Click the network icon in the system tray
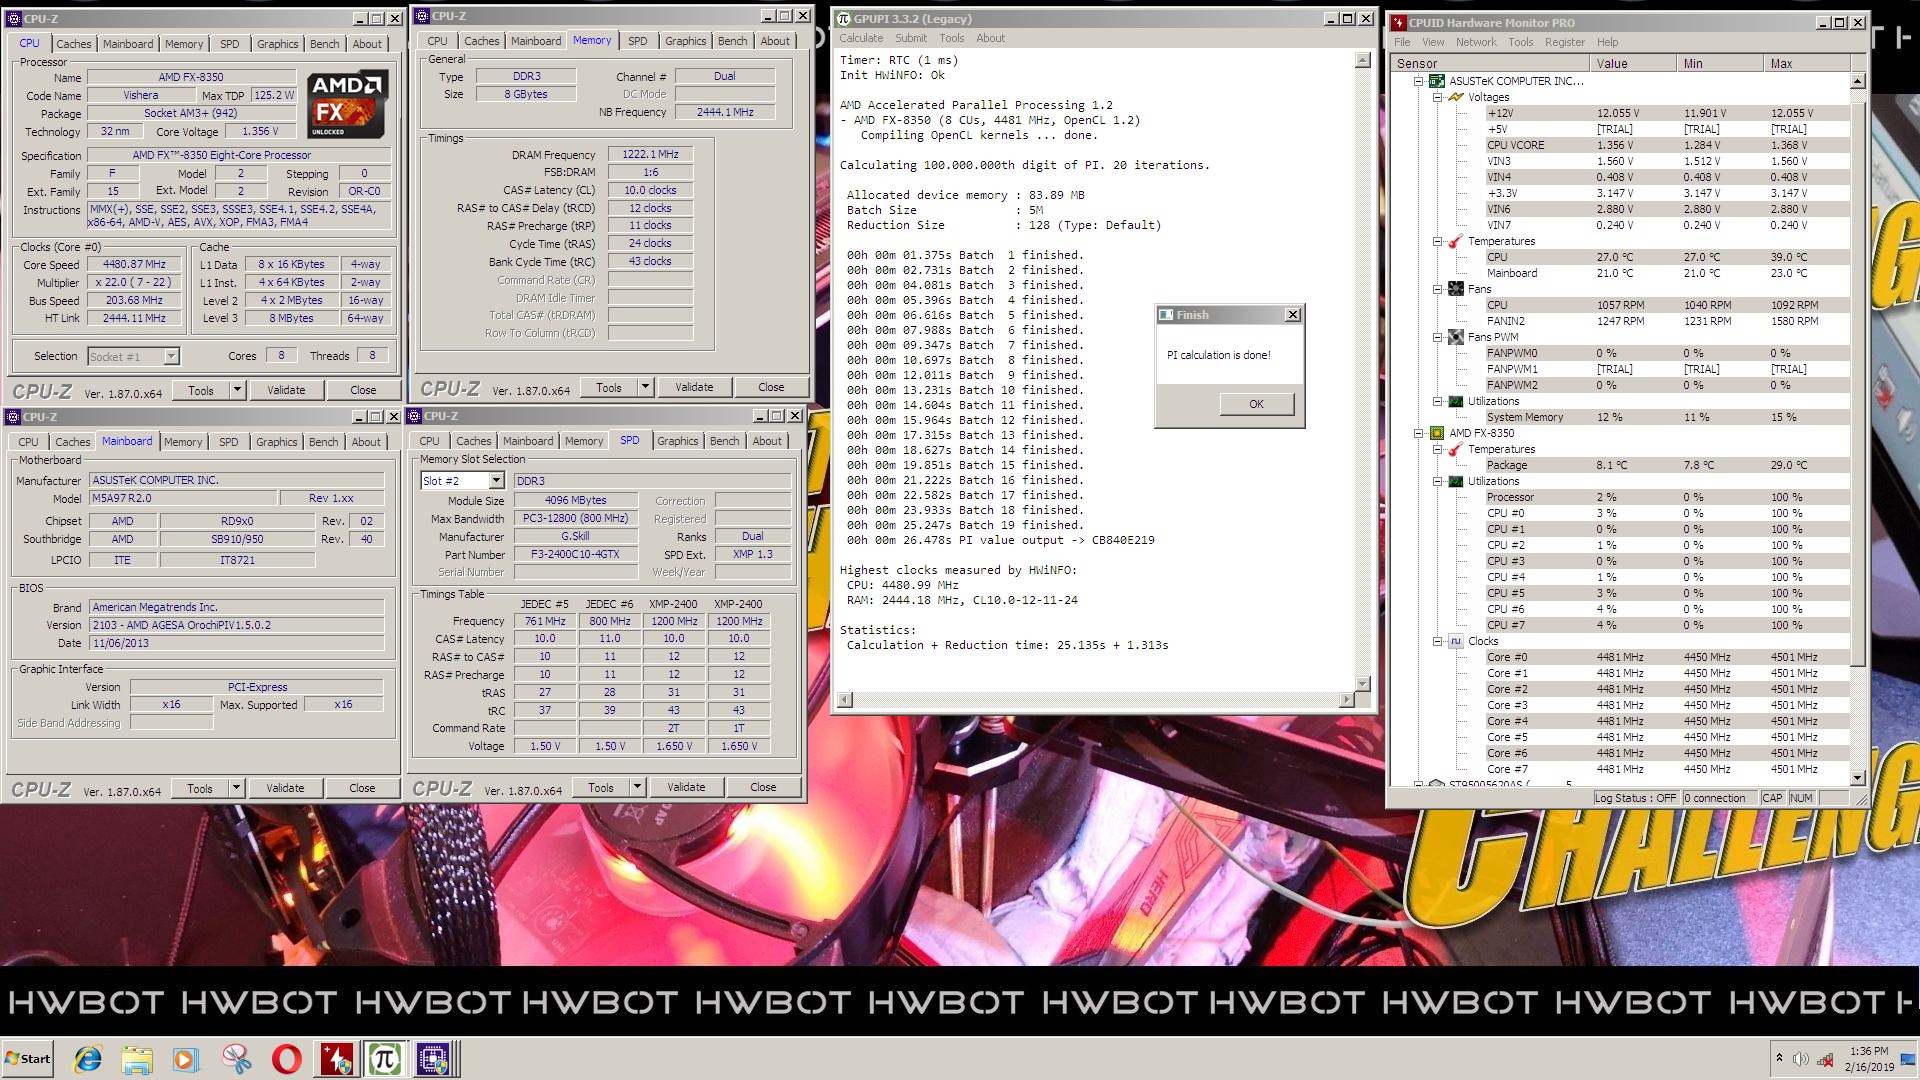Screen dimensions: 1920x1080 pyautogui.click(x=1825, y=1059)
